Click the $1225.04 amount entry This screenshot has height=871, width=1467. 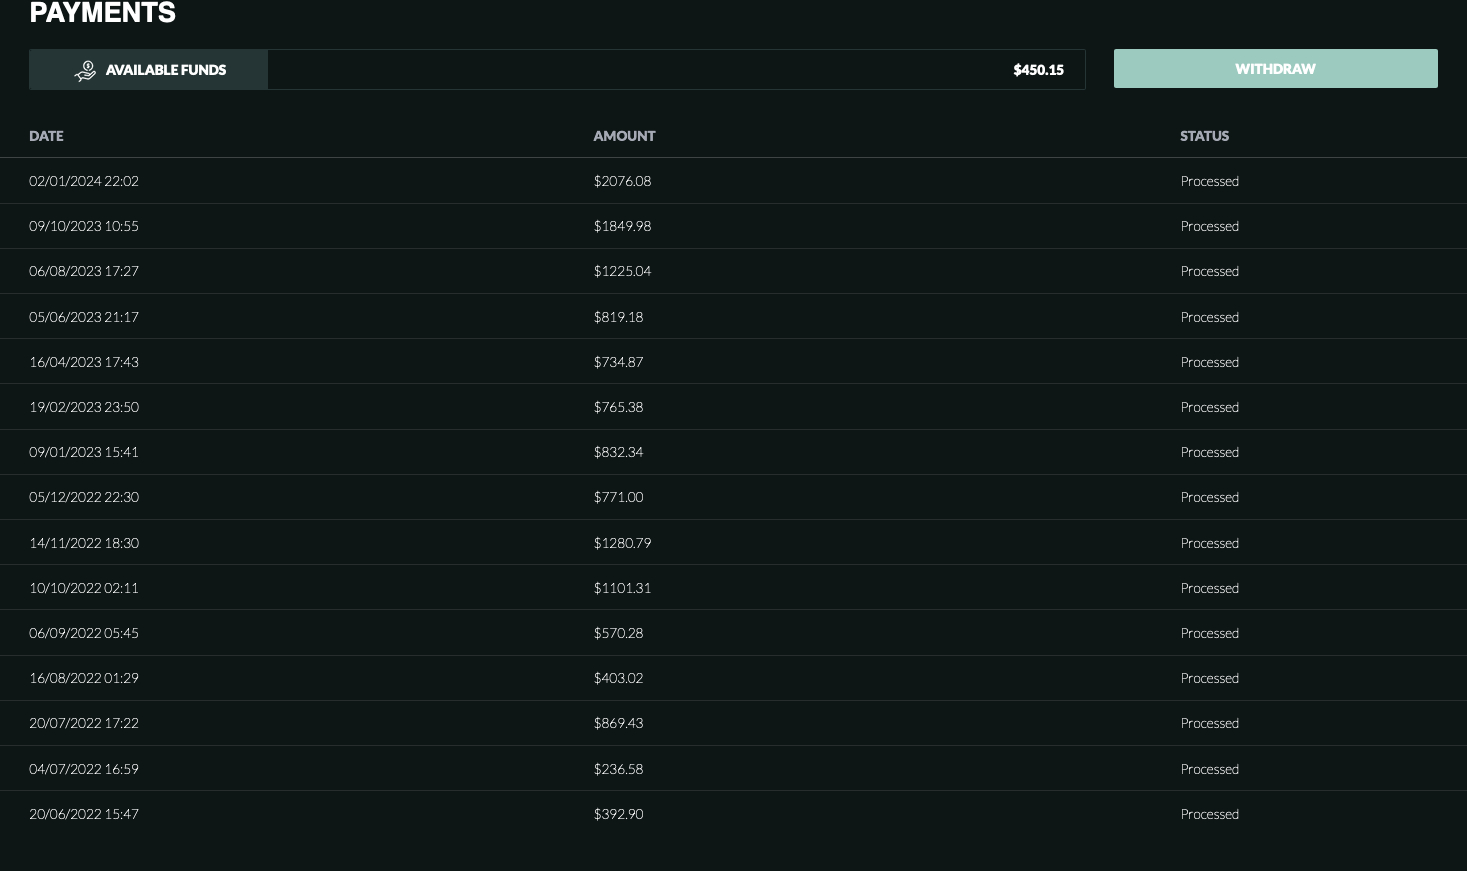(x=622, y=271)
